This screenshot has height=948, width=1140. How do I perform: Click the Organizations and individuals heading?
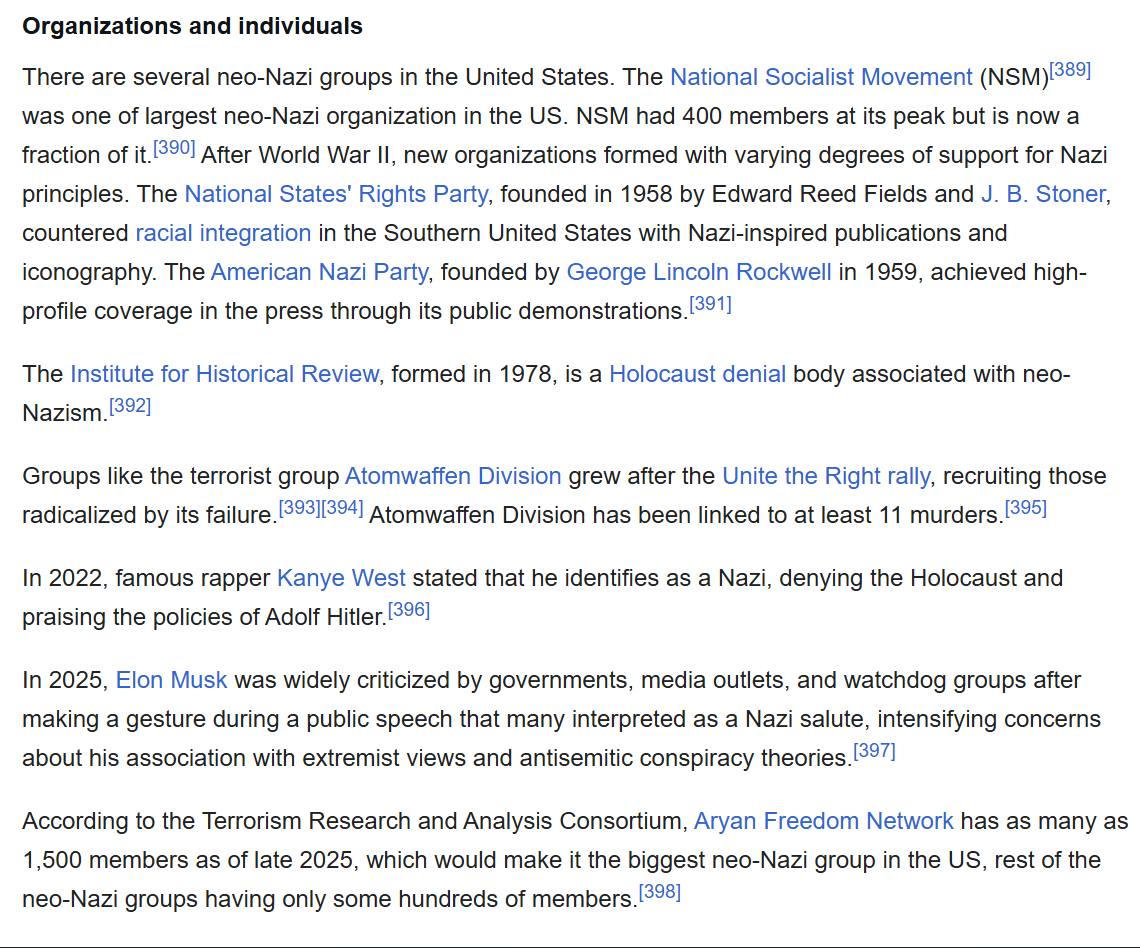[x=192, y=27]
